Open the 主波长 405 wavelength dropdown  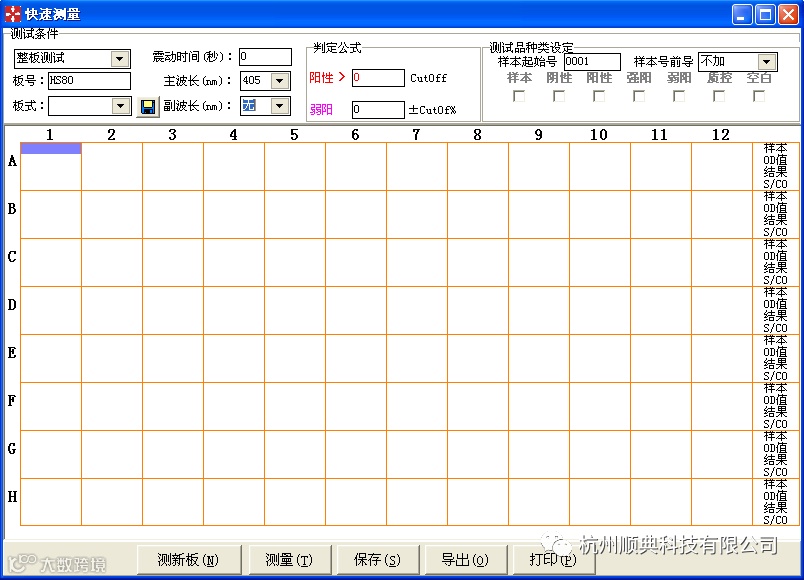(280, 81)
